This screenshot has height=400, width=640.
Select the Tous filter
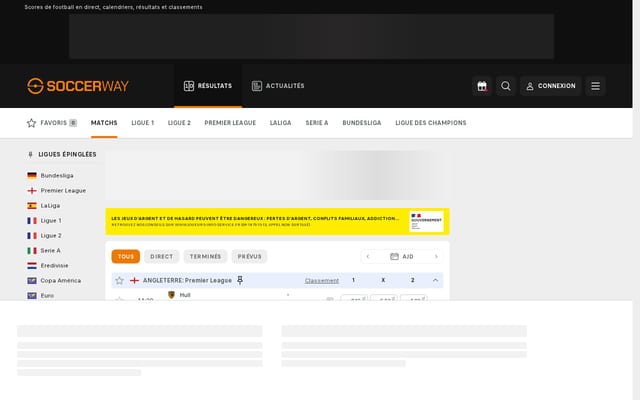point(126,256)
